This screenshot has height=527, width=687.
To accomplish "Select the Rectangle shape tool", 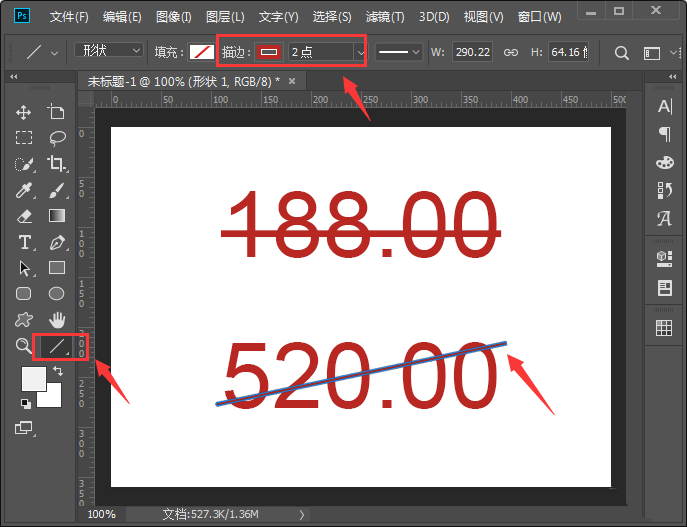I will 57,268.
